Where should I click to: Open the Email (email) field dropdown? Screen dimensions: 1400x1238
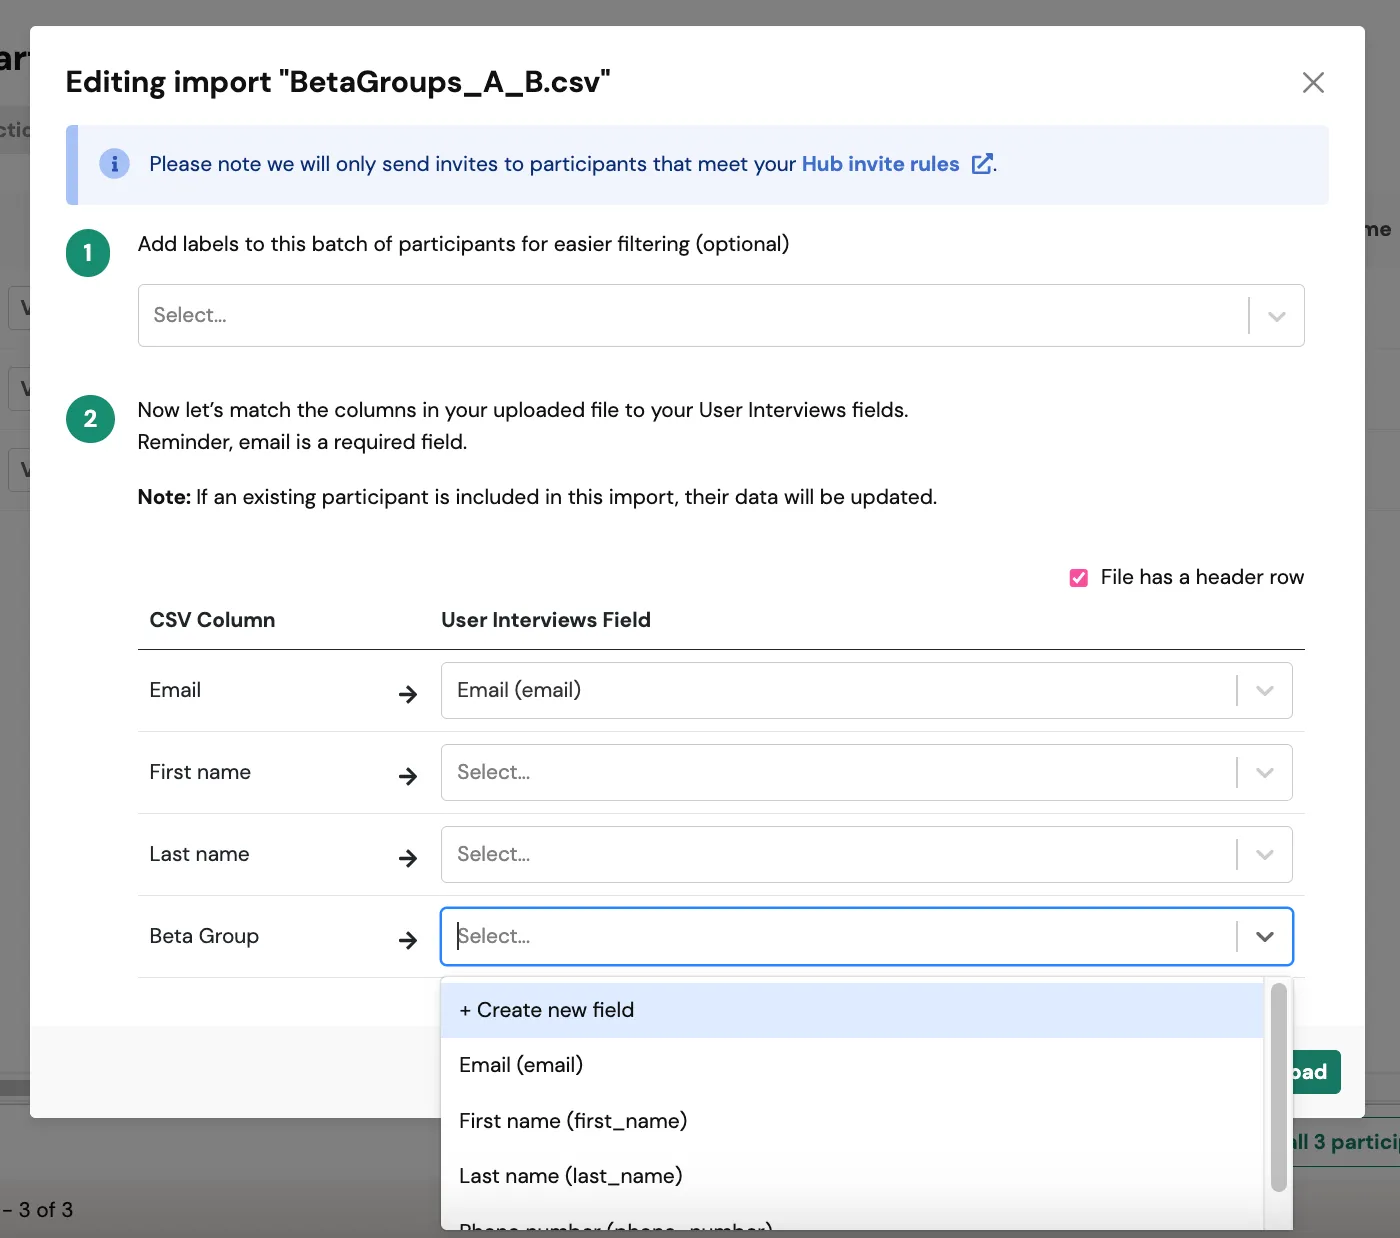(866, 690)
